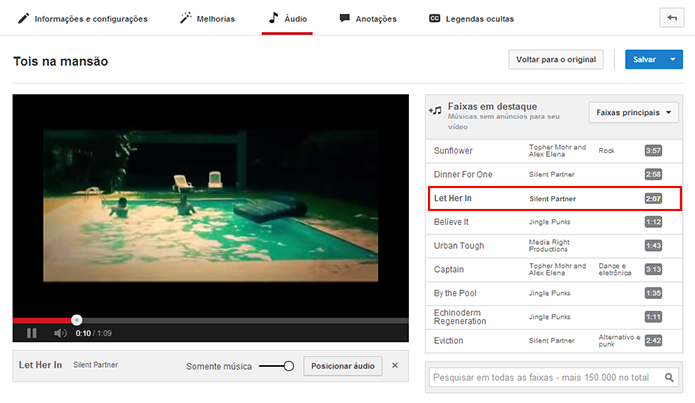The width and height of the screenshot is (695, 403).
Task: Go to the Legendas ocultas tab
Action: click(471, 19)
